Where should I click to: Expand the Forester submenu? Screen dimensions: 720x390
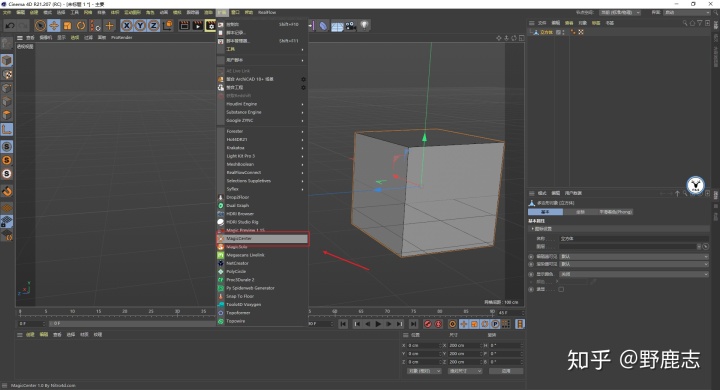coord(263,131)
